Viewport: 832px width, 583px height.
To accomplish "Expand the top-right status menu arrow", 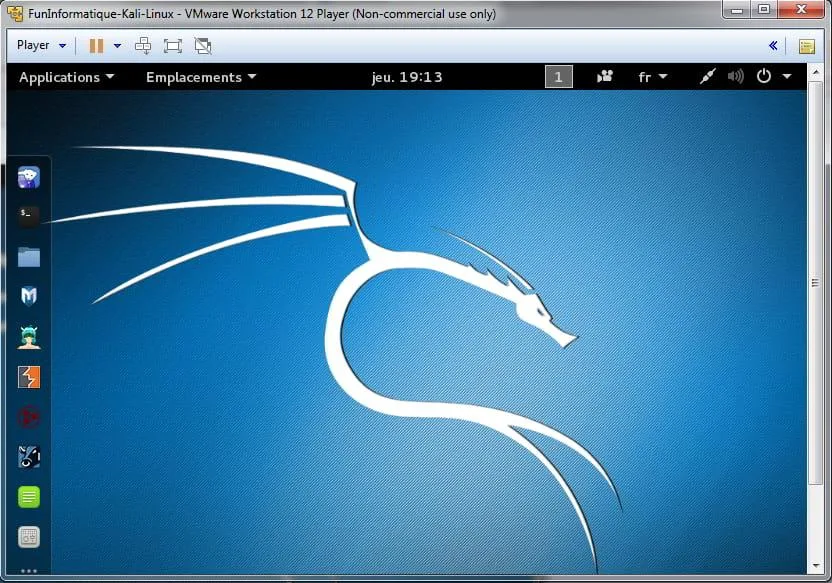I will pyautogui.click(x=785, y=76).
